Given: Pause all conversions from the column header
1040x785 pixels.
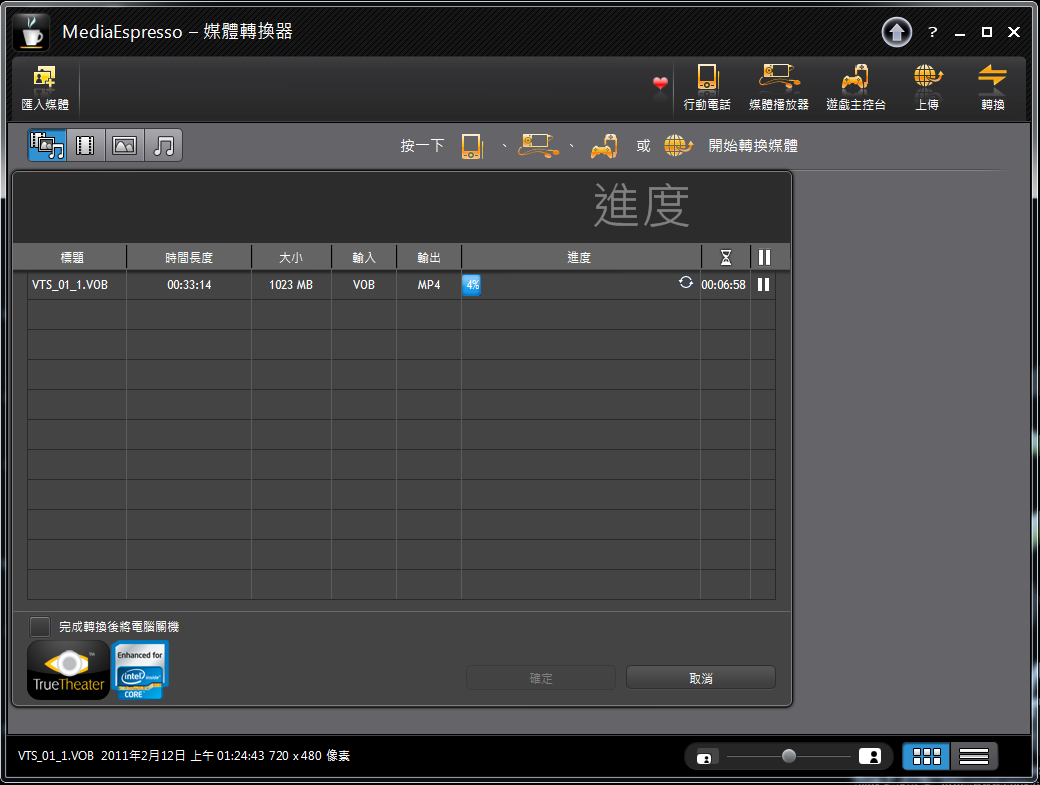Looking at the screenshot, I should point(764,257).
